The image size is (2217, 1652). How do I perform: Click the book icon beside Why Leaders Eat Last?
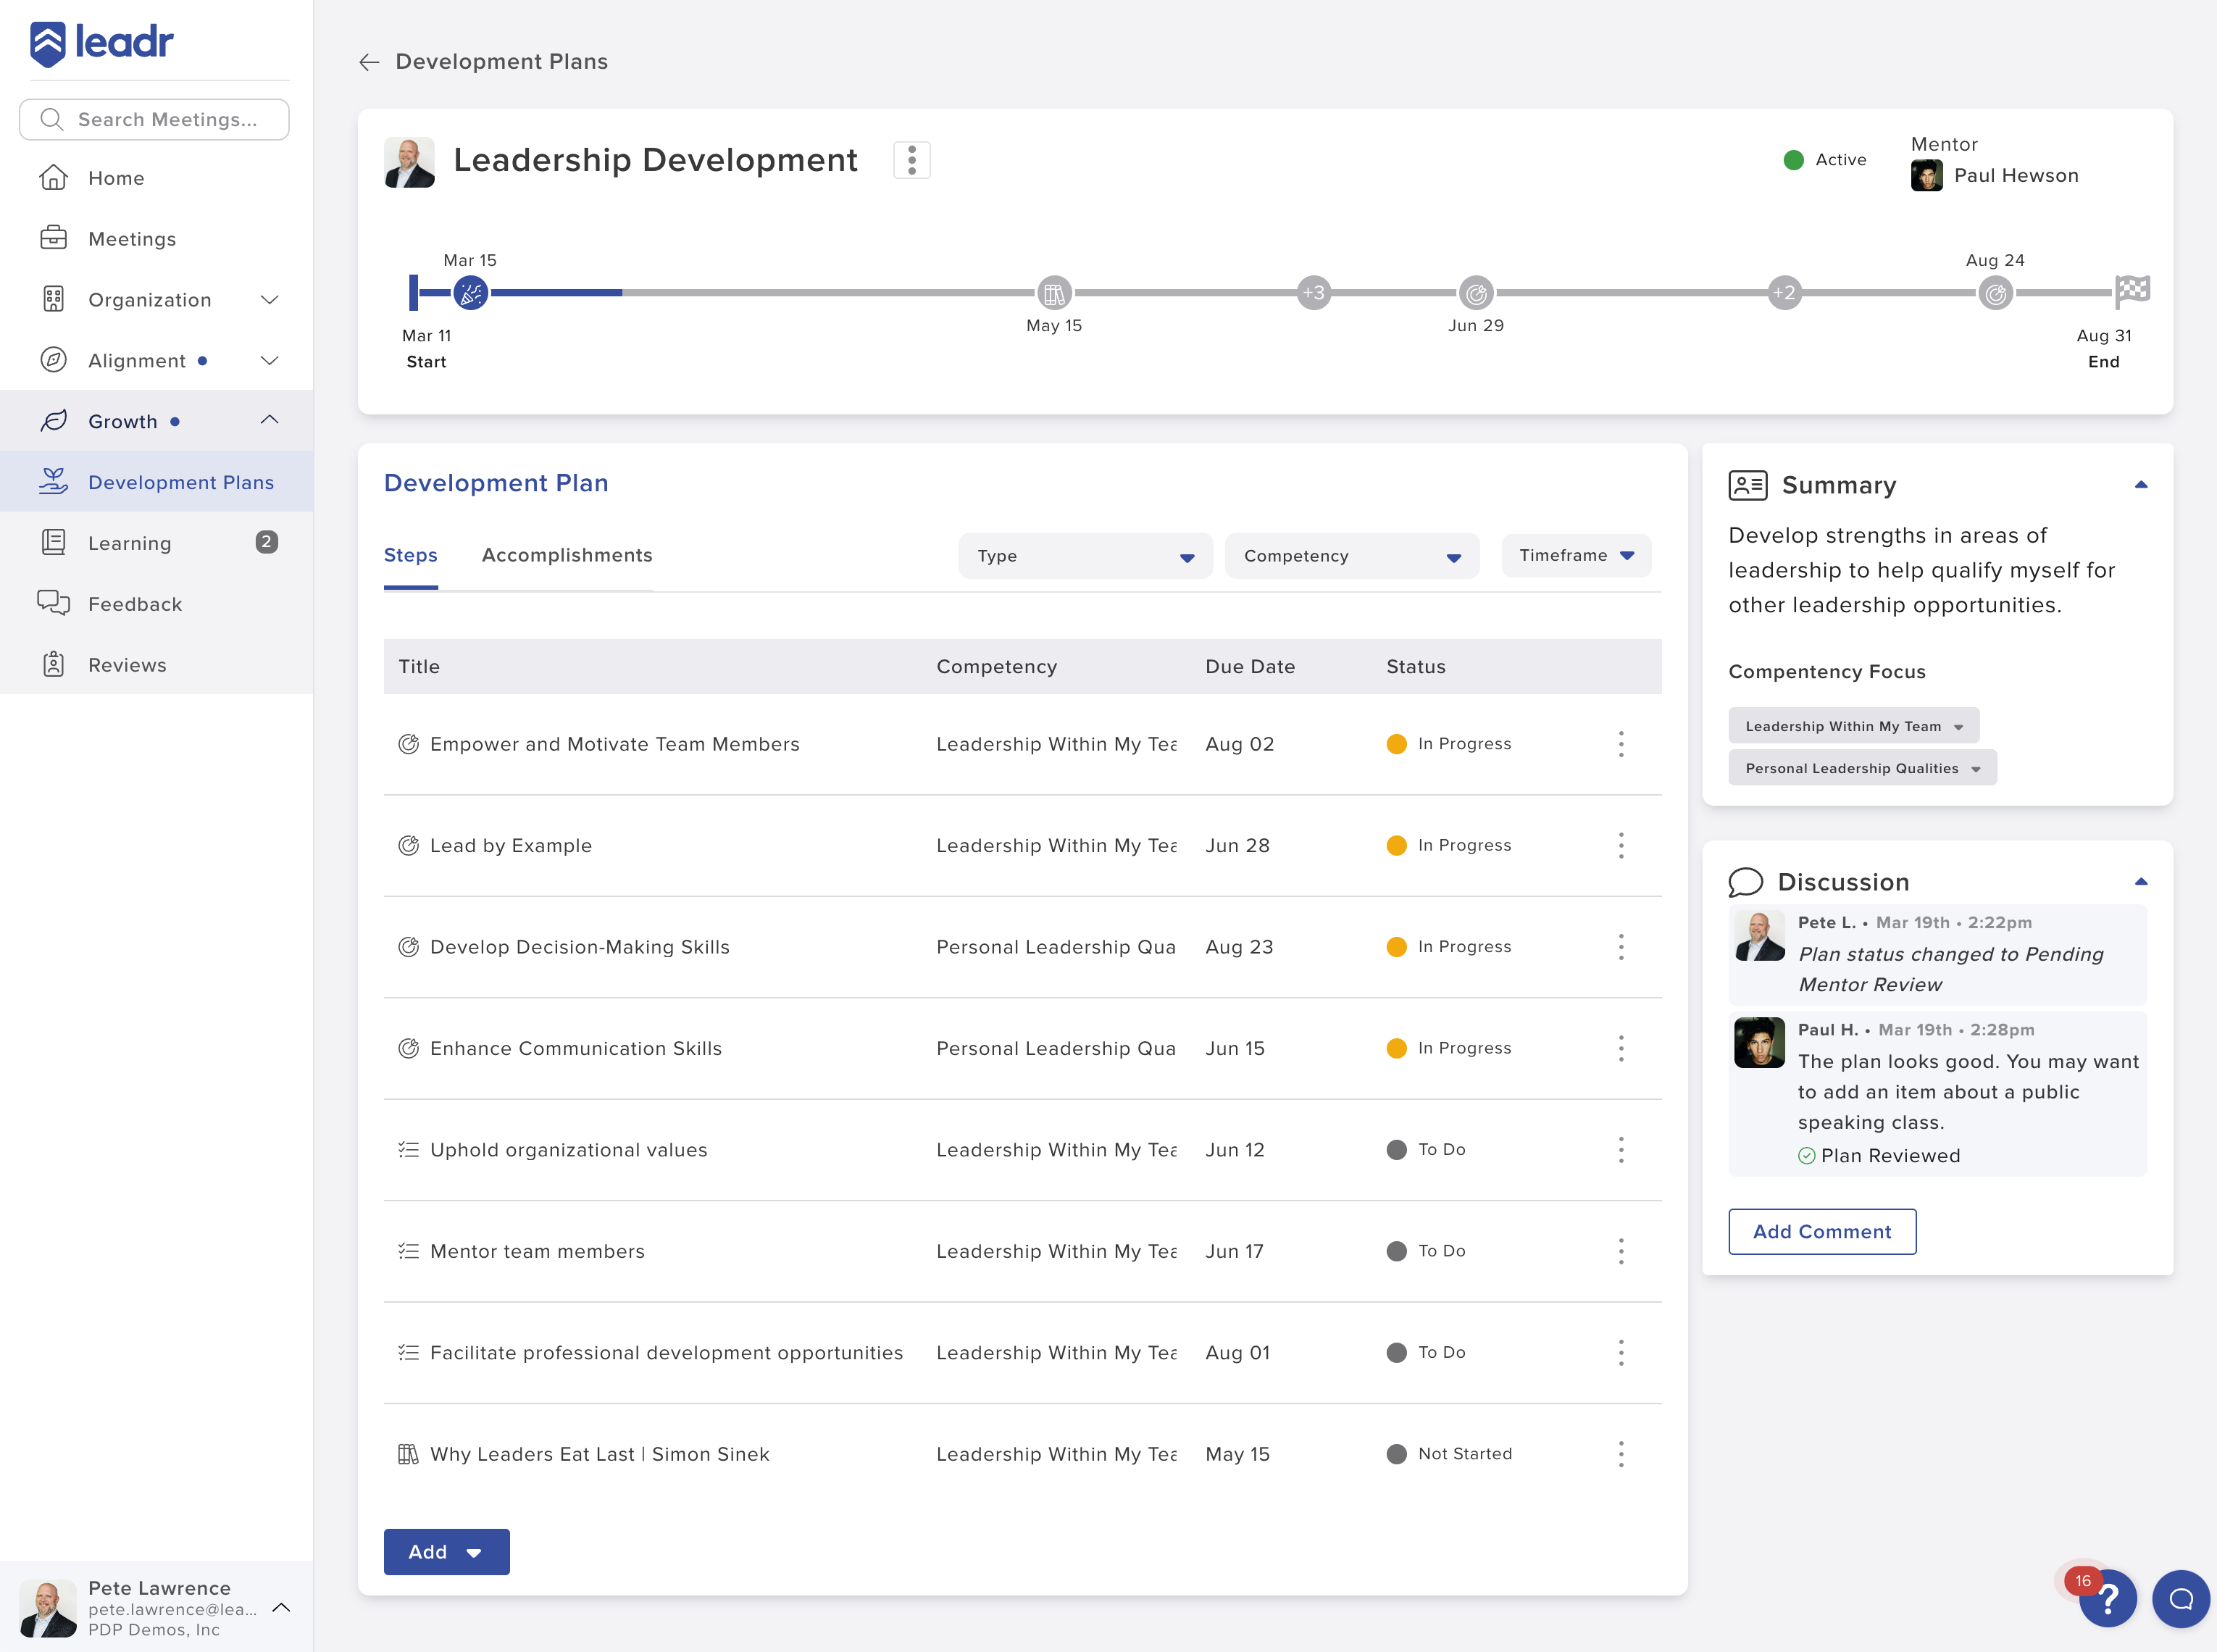[409, 1453]
